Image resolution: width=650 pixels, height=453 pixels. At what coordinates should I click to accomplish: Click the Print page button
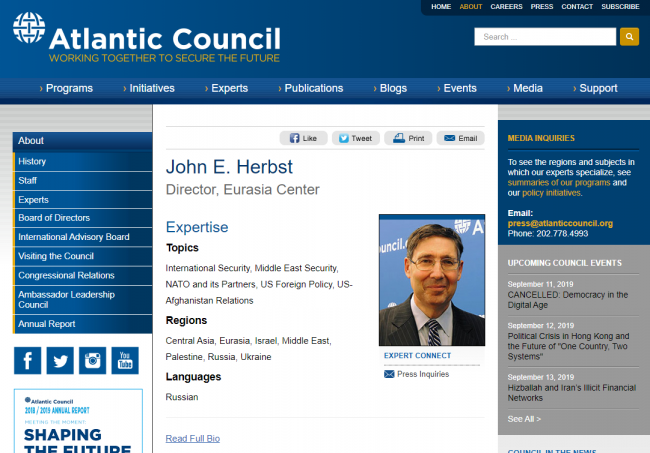[x=407, y=138]
